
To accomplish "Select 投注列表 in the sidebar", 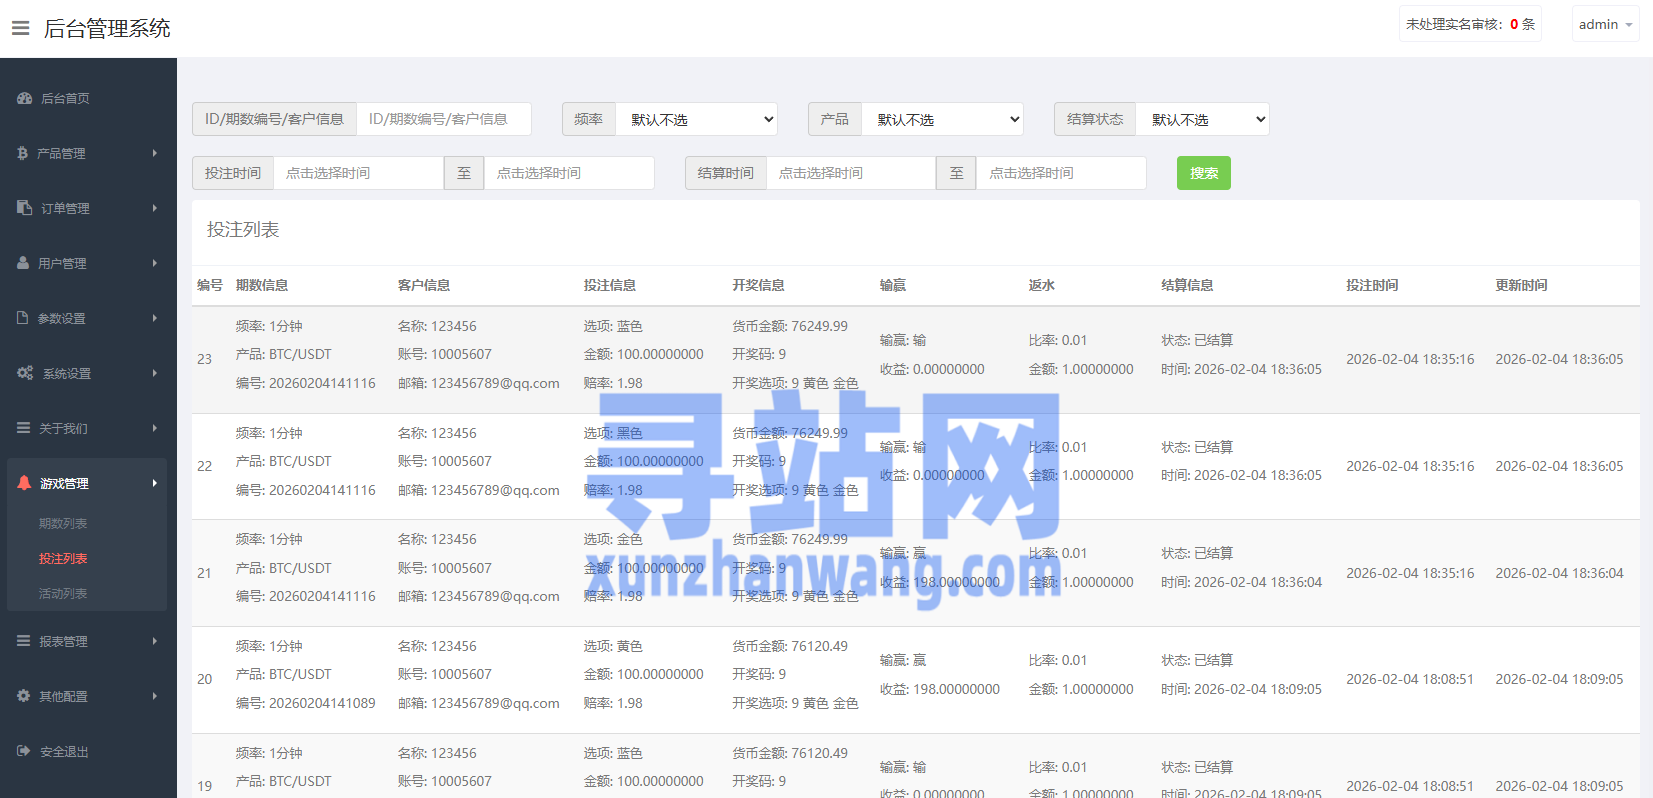I will tap(63, 558).
